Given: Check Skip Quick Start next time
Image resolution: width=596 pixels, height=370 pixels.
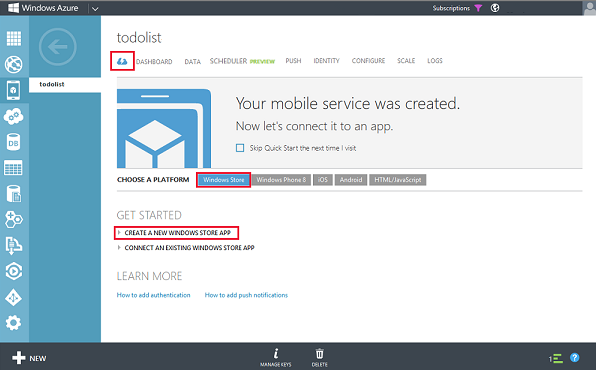Looking at the screenshot, I should click(x=240, y=148).
